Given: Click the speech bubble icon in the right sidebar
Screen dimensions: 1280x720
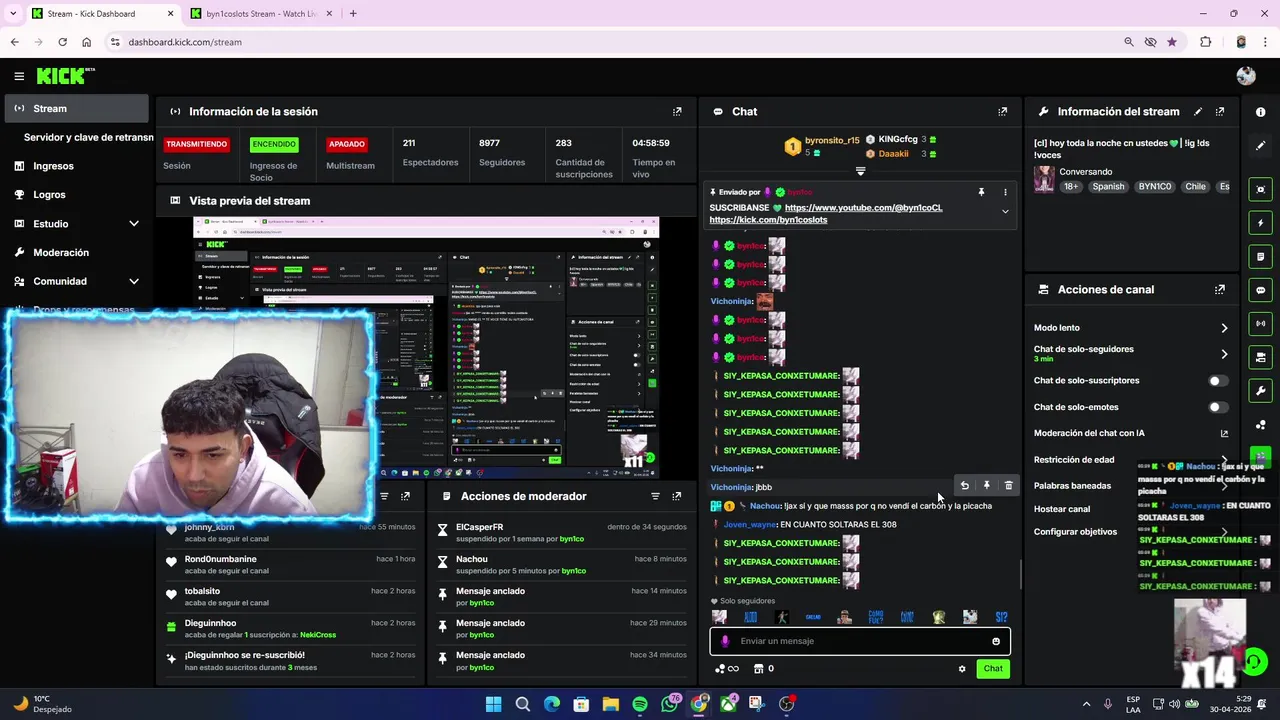Looking at the screenshot, I should [x=1261, y=290].
